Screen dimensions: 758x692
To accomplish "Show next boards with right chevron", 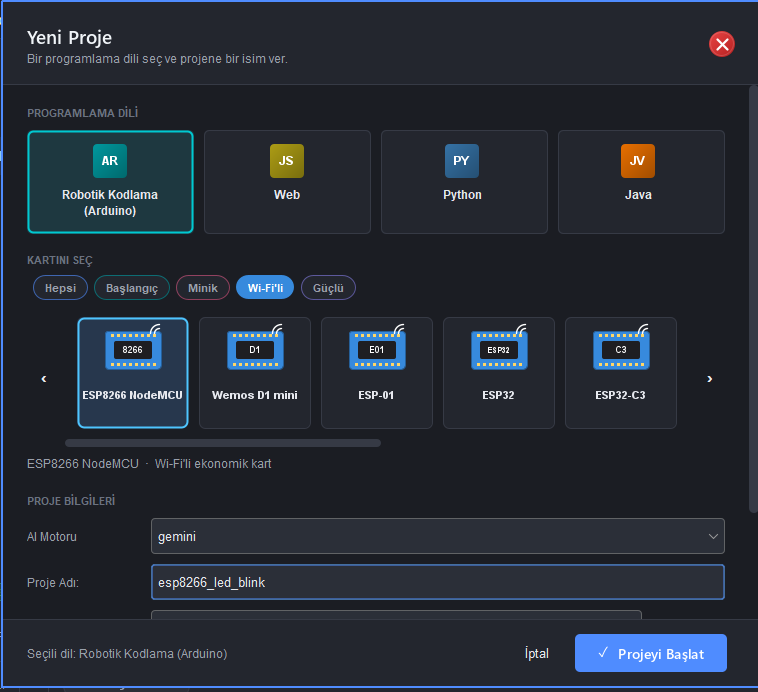I will (709, 379).
